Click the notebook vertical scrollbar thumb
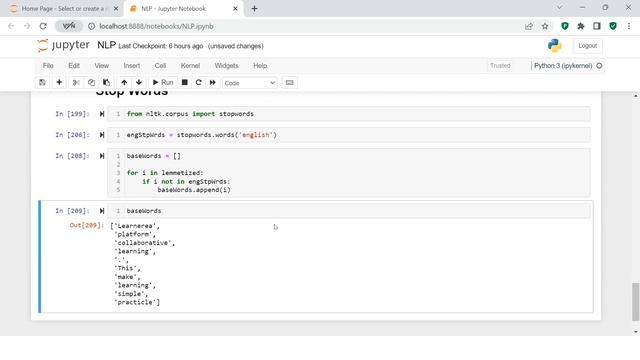The width and height of the screenshot is (640, 360). tap(636, 302)
